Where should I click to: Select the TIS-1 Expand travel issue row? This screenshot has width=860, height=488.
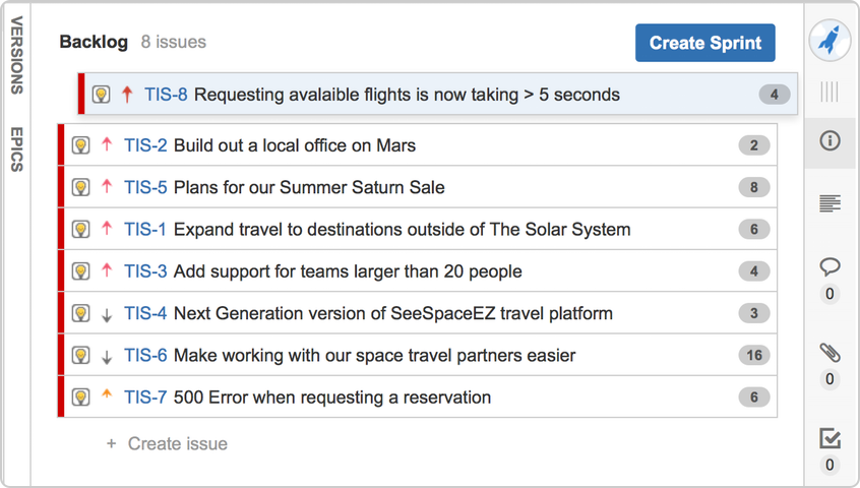point(417,229)
